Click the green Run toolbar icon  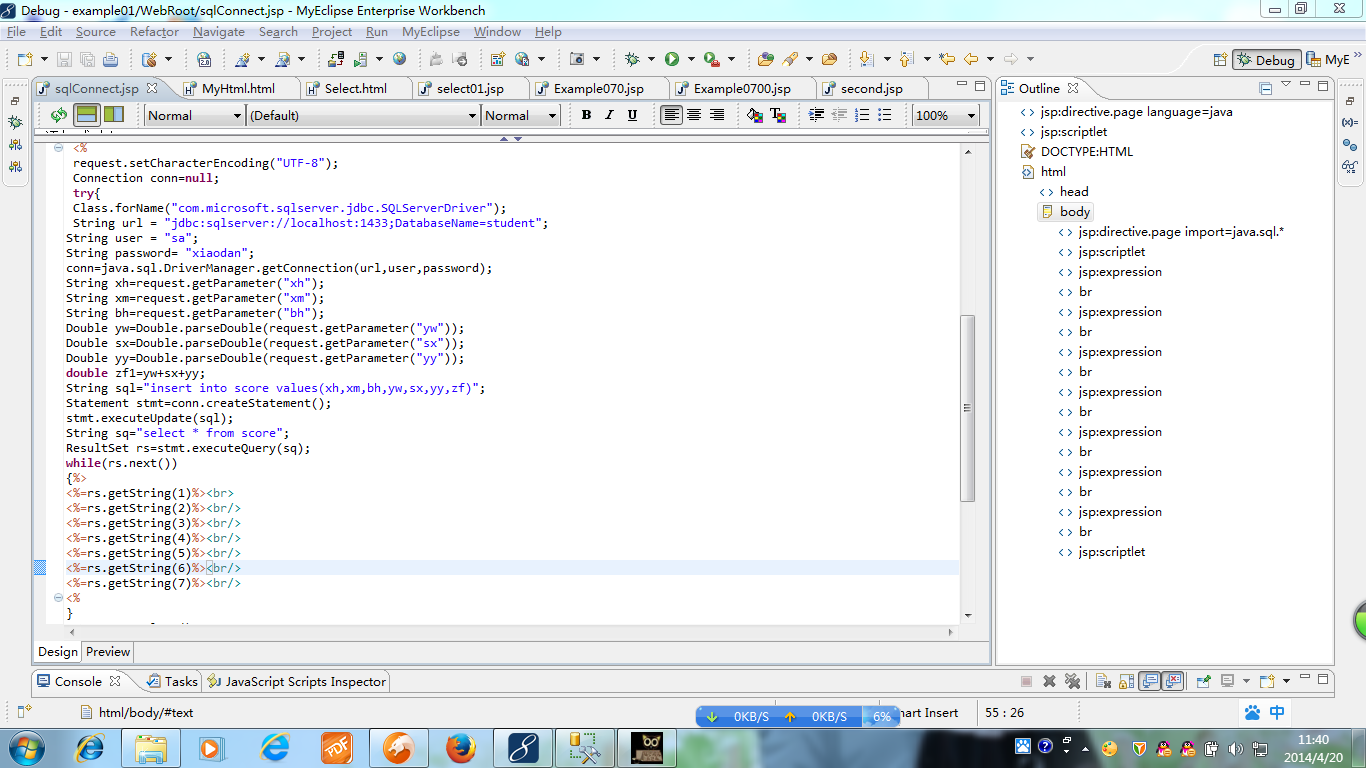(x=672, y=59)
